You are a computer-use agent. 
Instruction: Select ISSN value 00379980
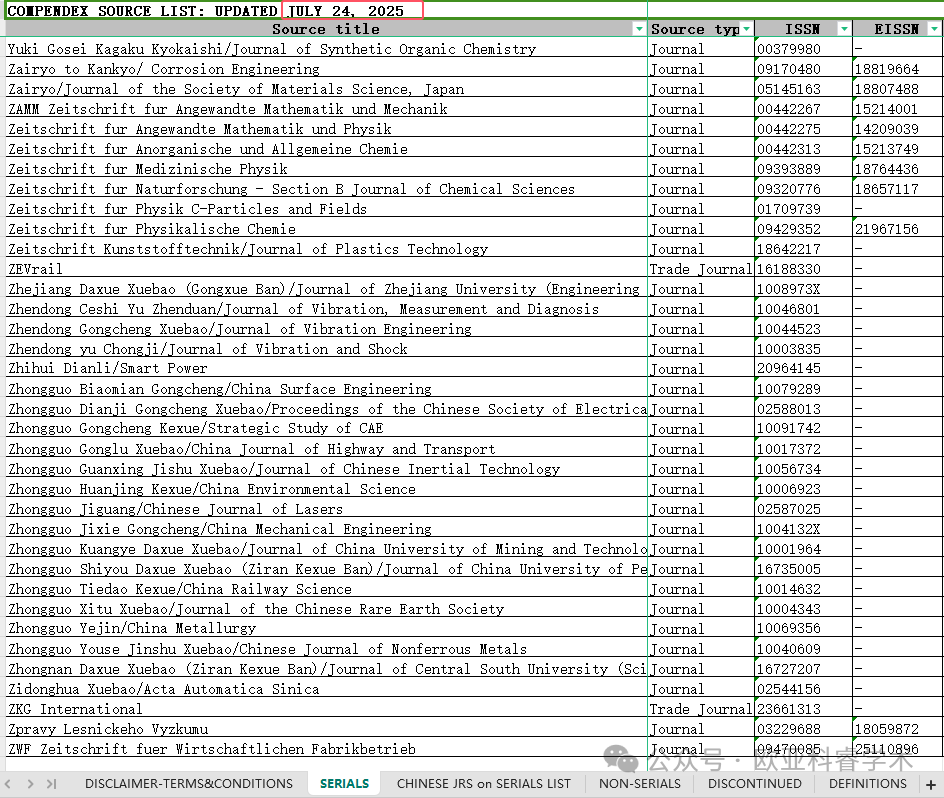pos(803,49)
